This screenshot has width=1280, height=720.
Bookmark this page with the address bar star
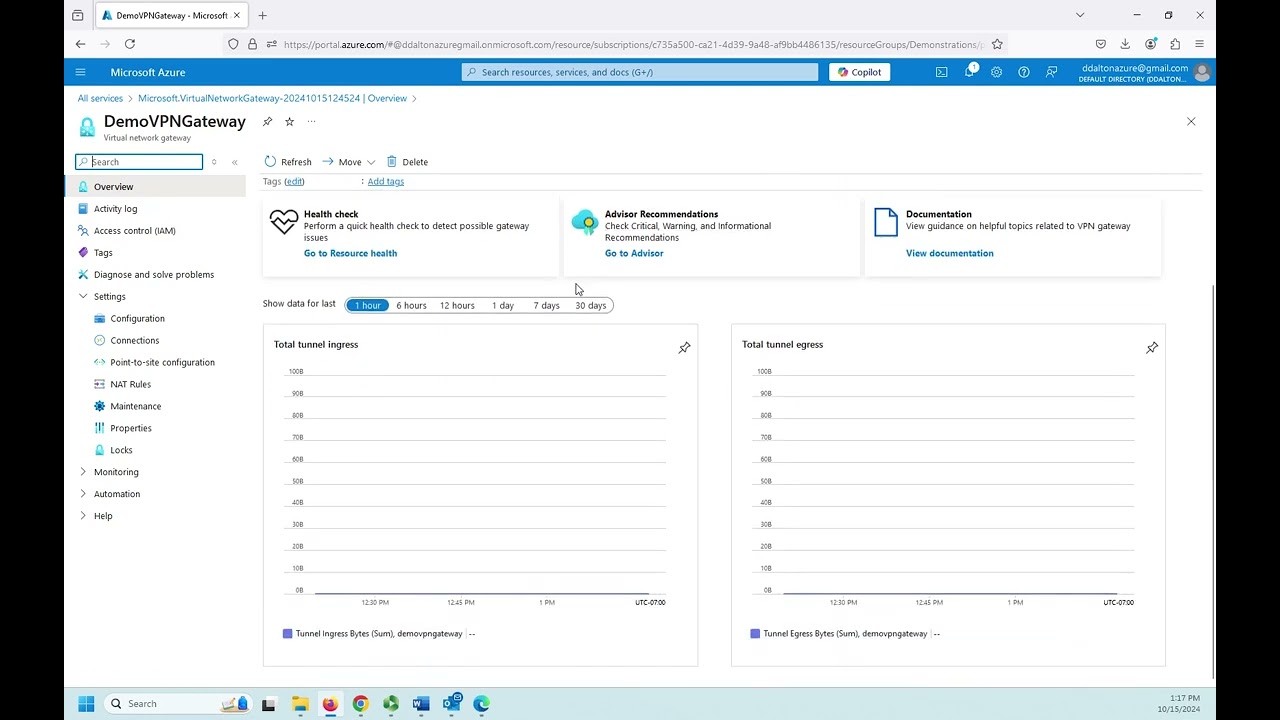(x=997, y=44)
